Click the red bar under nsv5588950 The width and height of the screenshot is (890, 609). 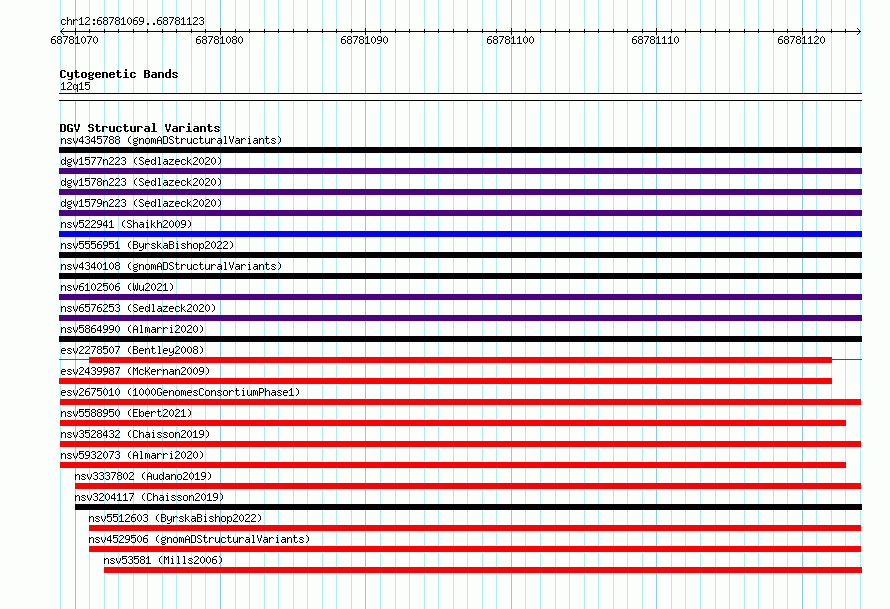tap(452, 423)
